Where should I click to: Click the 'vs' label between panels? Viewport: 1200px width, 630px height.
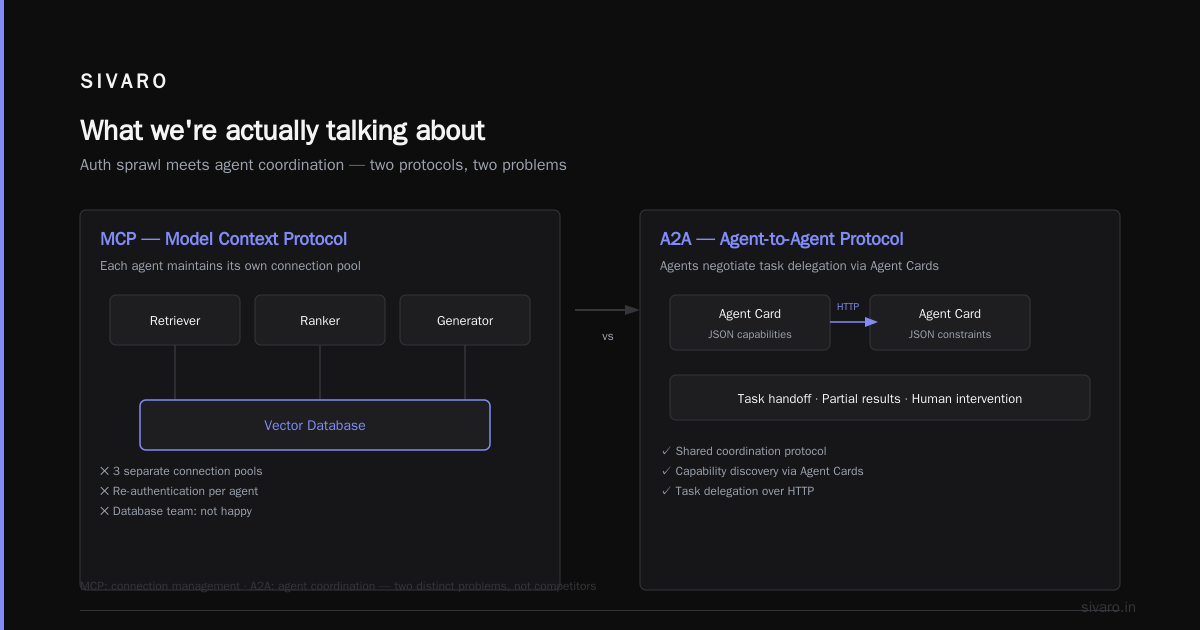click(608, 336)
